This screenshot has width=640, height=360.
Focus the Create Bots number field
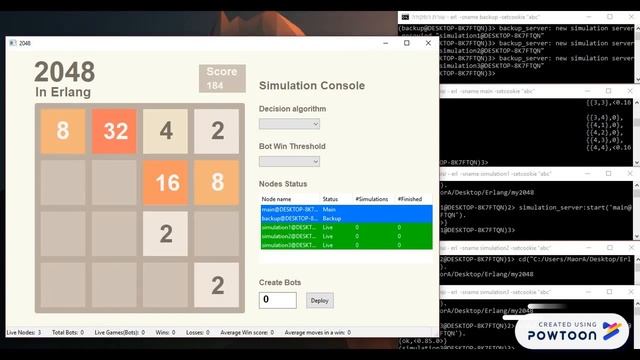278,300
